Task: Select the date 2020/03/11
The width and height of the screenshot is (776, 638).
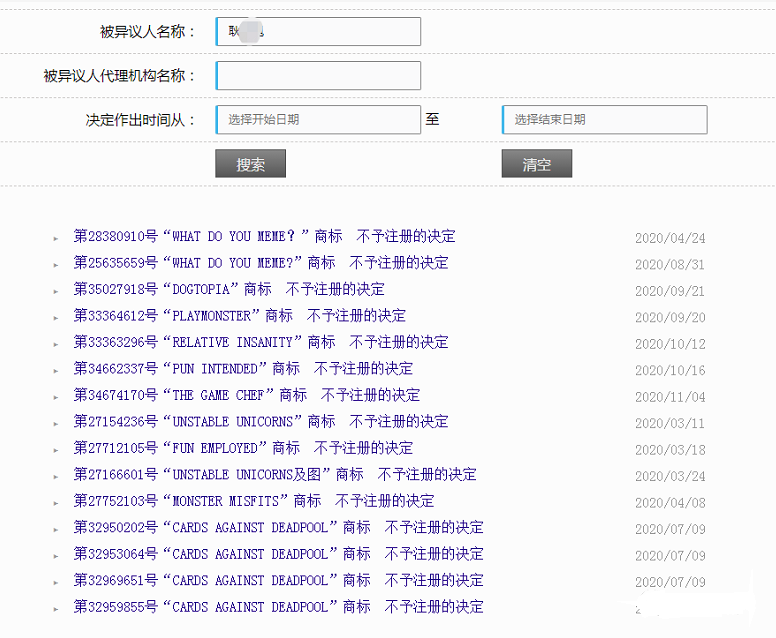Action: point(670,424)
